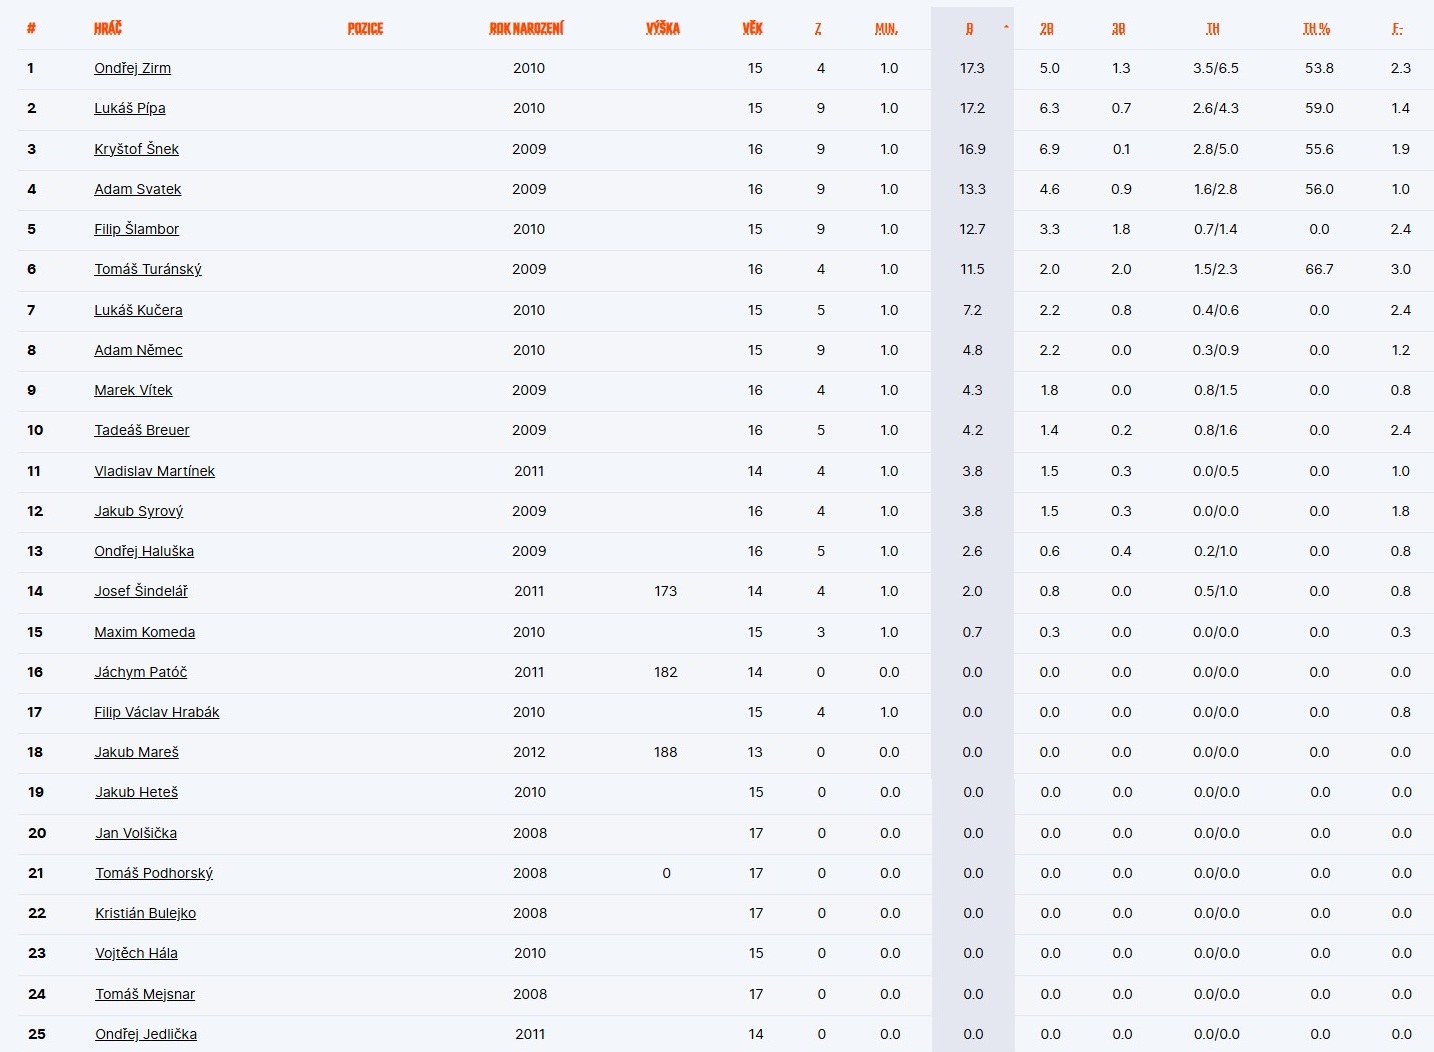The width and height of the screenshot is (1434, 1052).
Task: Open Lukáš Pípa player link
Action: (x=130, y=108)
